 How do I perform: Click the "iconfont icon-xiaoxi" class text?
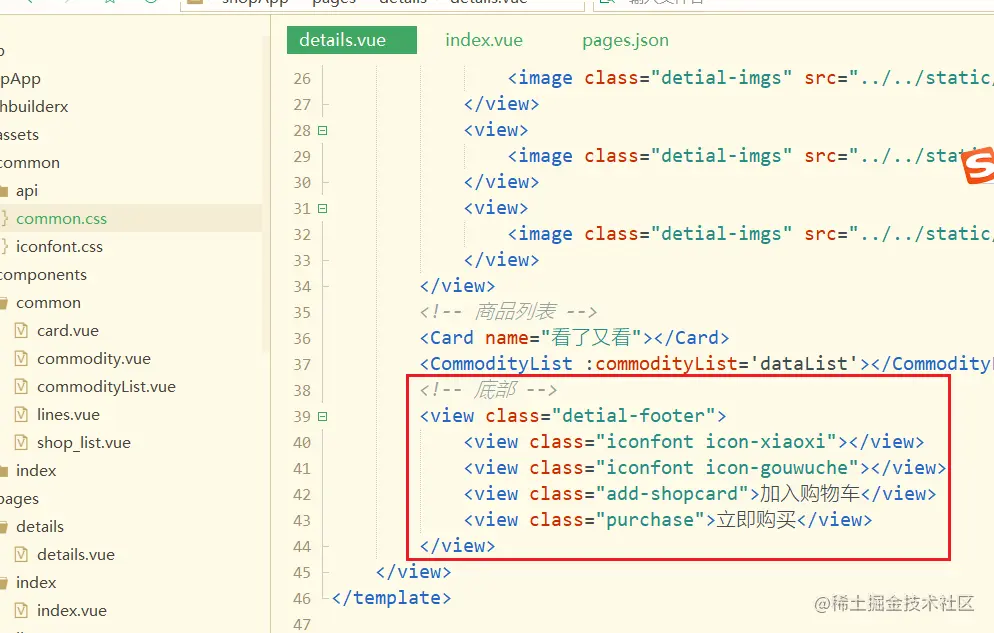[x=716, y=442]
